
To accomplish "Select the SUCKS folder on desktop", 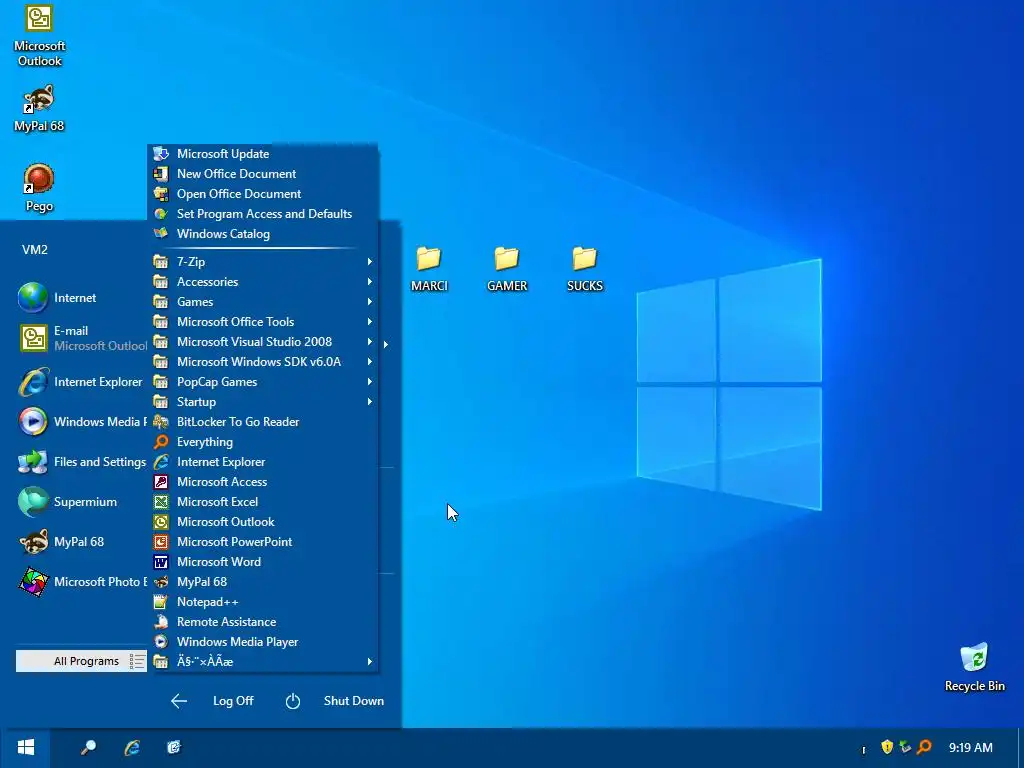I will (584, 268).
